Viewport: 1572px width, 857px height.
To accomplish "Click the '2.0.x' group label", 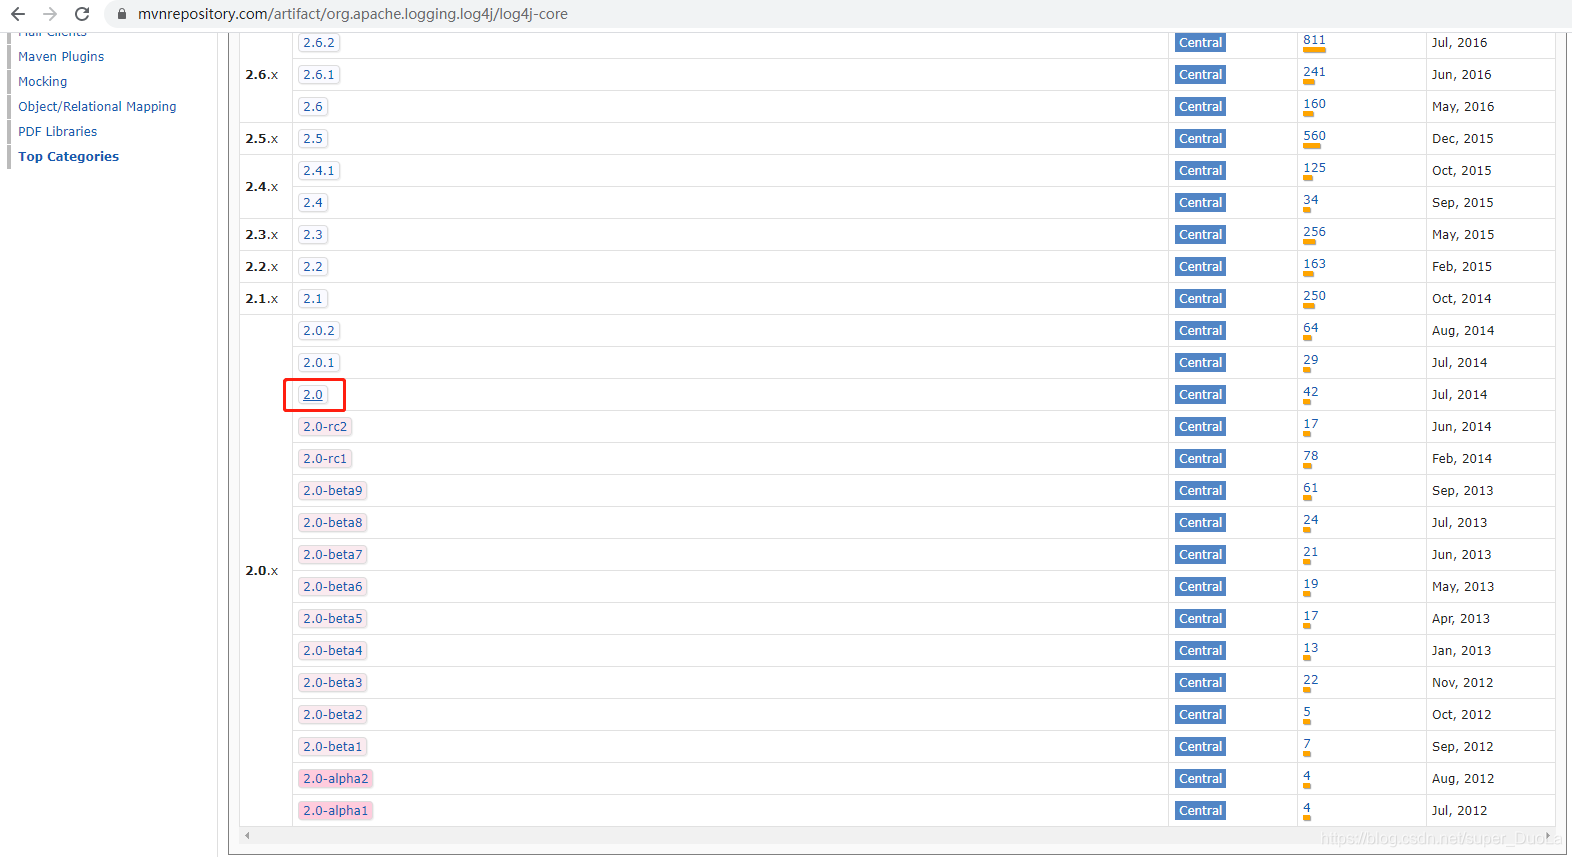I will (262, 571).
